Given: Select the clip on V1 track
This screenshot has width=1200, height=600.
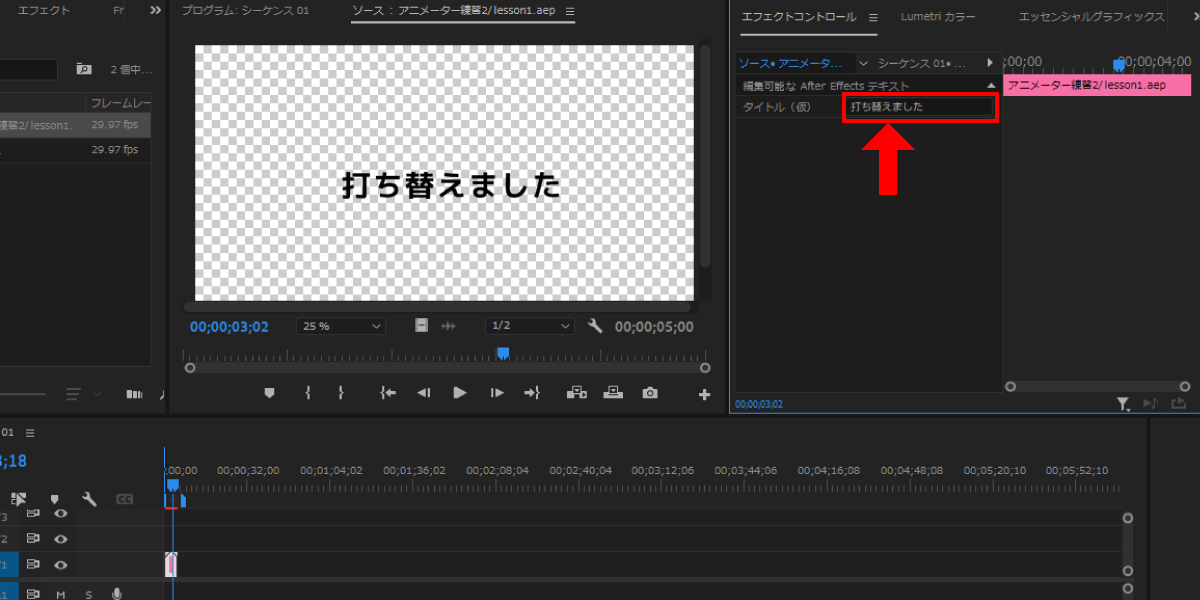Looking at the screenshot, I should pyautogui.click(x=171, y=564).
